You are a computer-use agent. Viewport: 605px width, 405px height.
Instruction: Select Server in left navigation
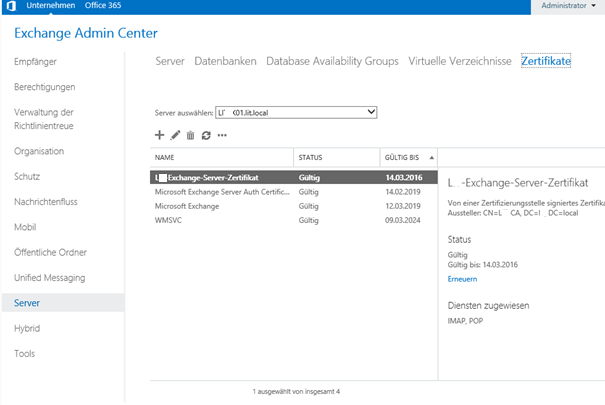tap(63, 303)
